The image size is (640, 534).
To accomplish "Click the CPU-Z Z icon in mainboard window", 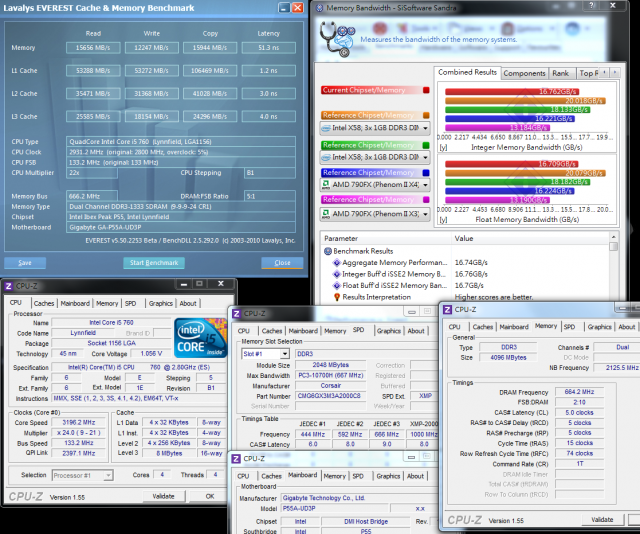I will (x=236, y=458).
